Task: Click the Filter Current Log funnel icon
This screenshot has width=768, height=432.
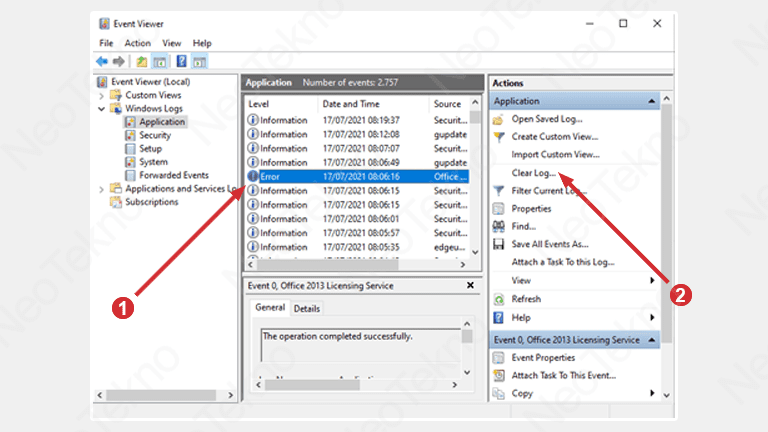Action: pos(499,191)
